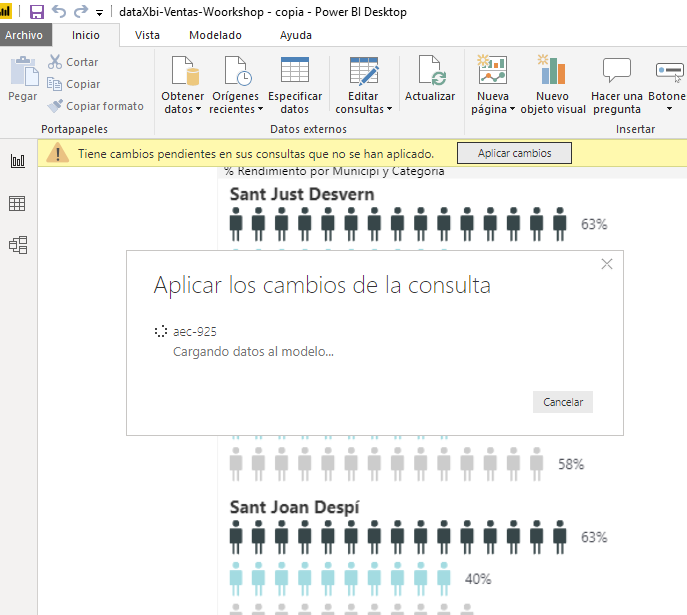Click the Orígenes recientes icon
The height and width of the screenshot is (615, 687).
pyautogui.click(x=237, y=70)
